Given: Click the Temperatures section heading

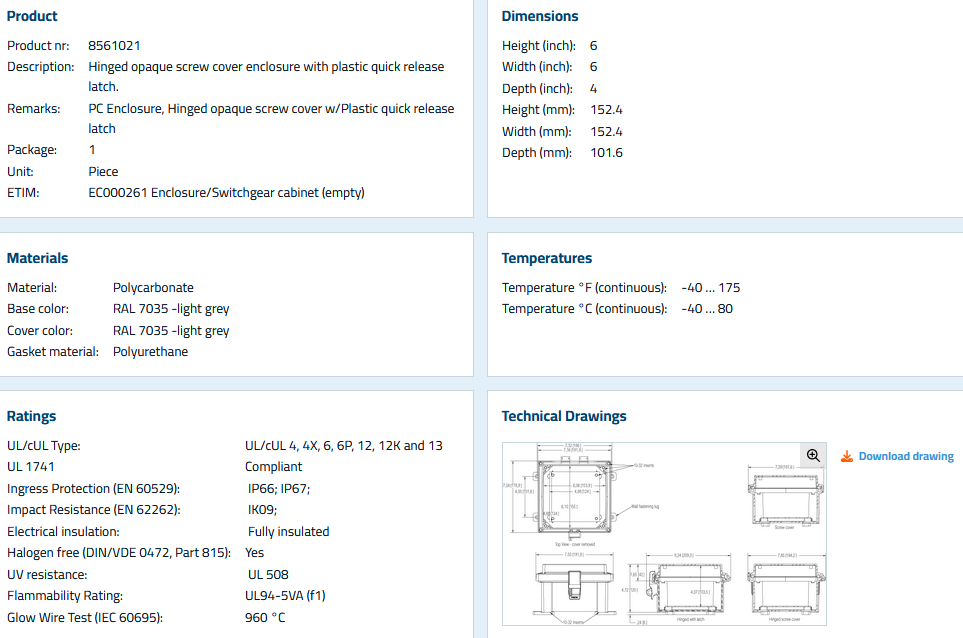Looking at the screenshot, I should point(547,258).
